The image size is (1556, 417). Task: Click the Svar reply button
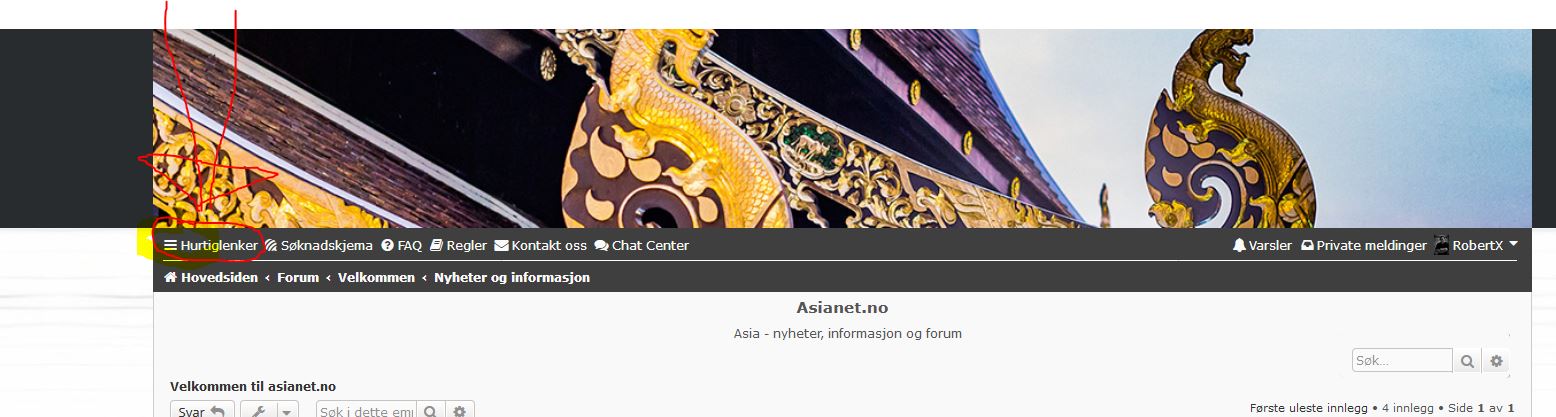[203, 411]
